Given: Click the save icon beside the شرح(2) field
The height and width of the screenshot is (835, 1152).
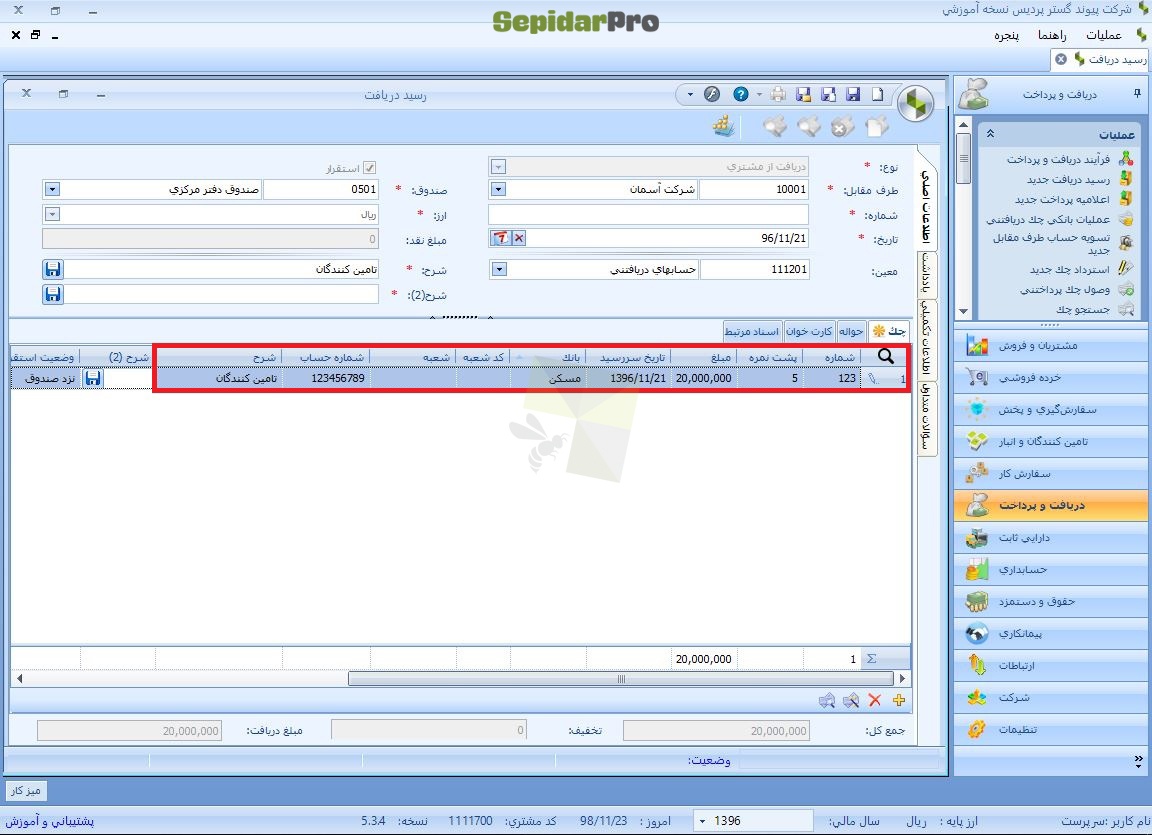Looking at the screenshot, I should 53,294.
